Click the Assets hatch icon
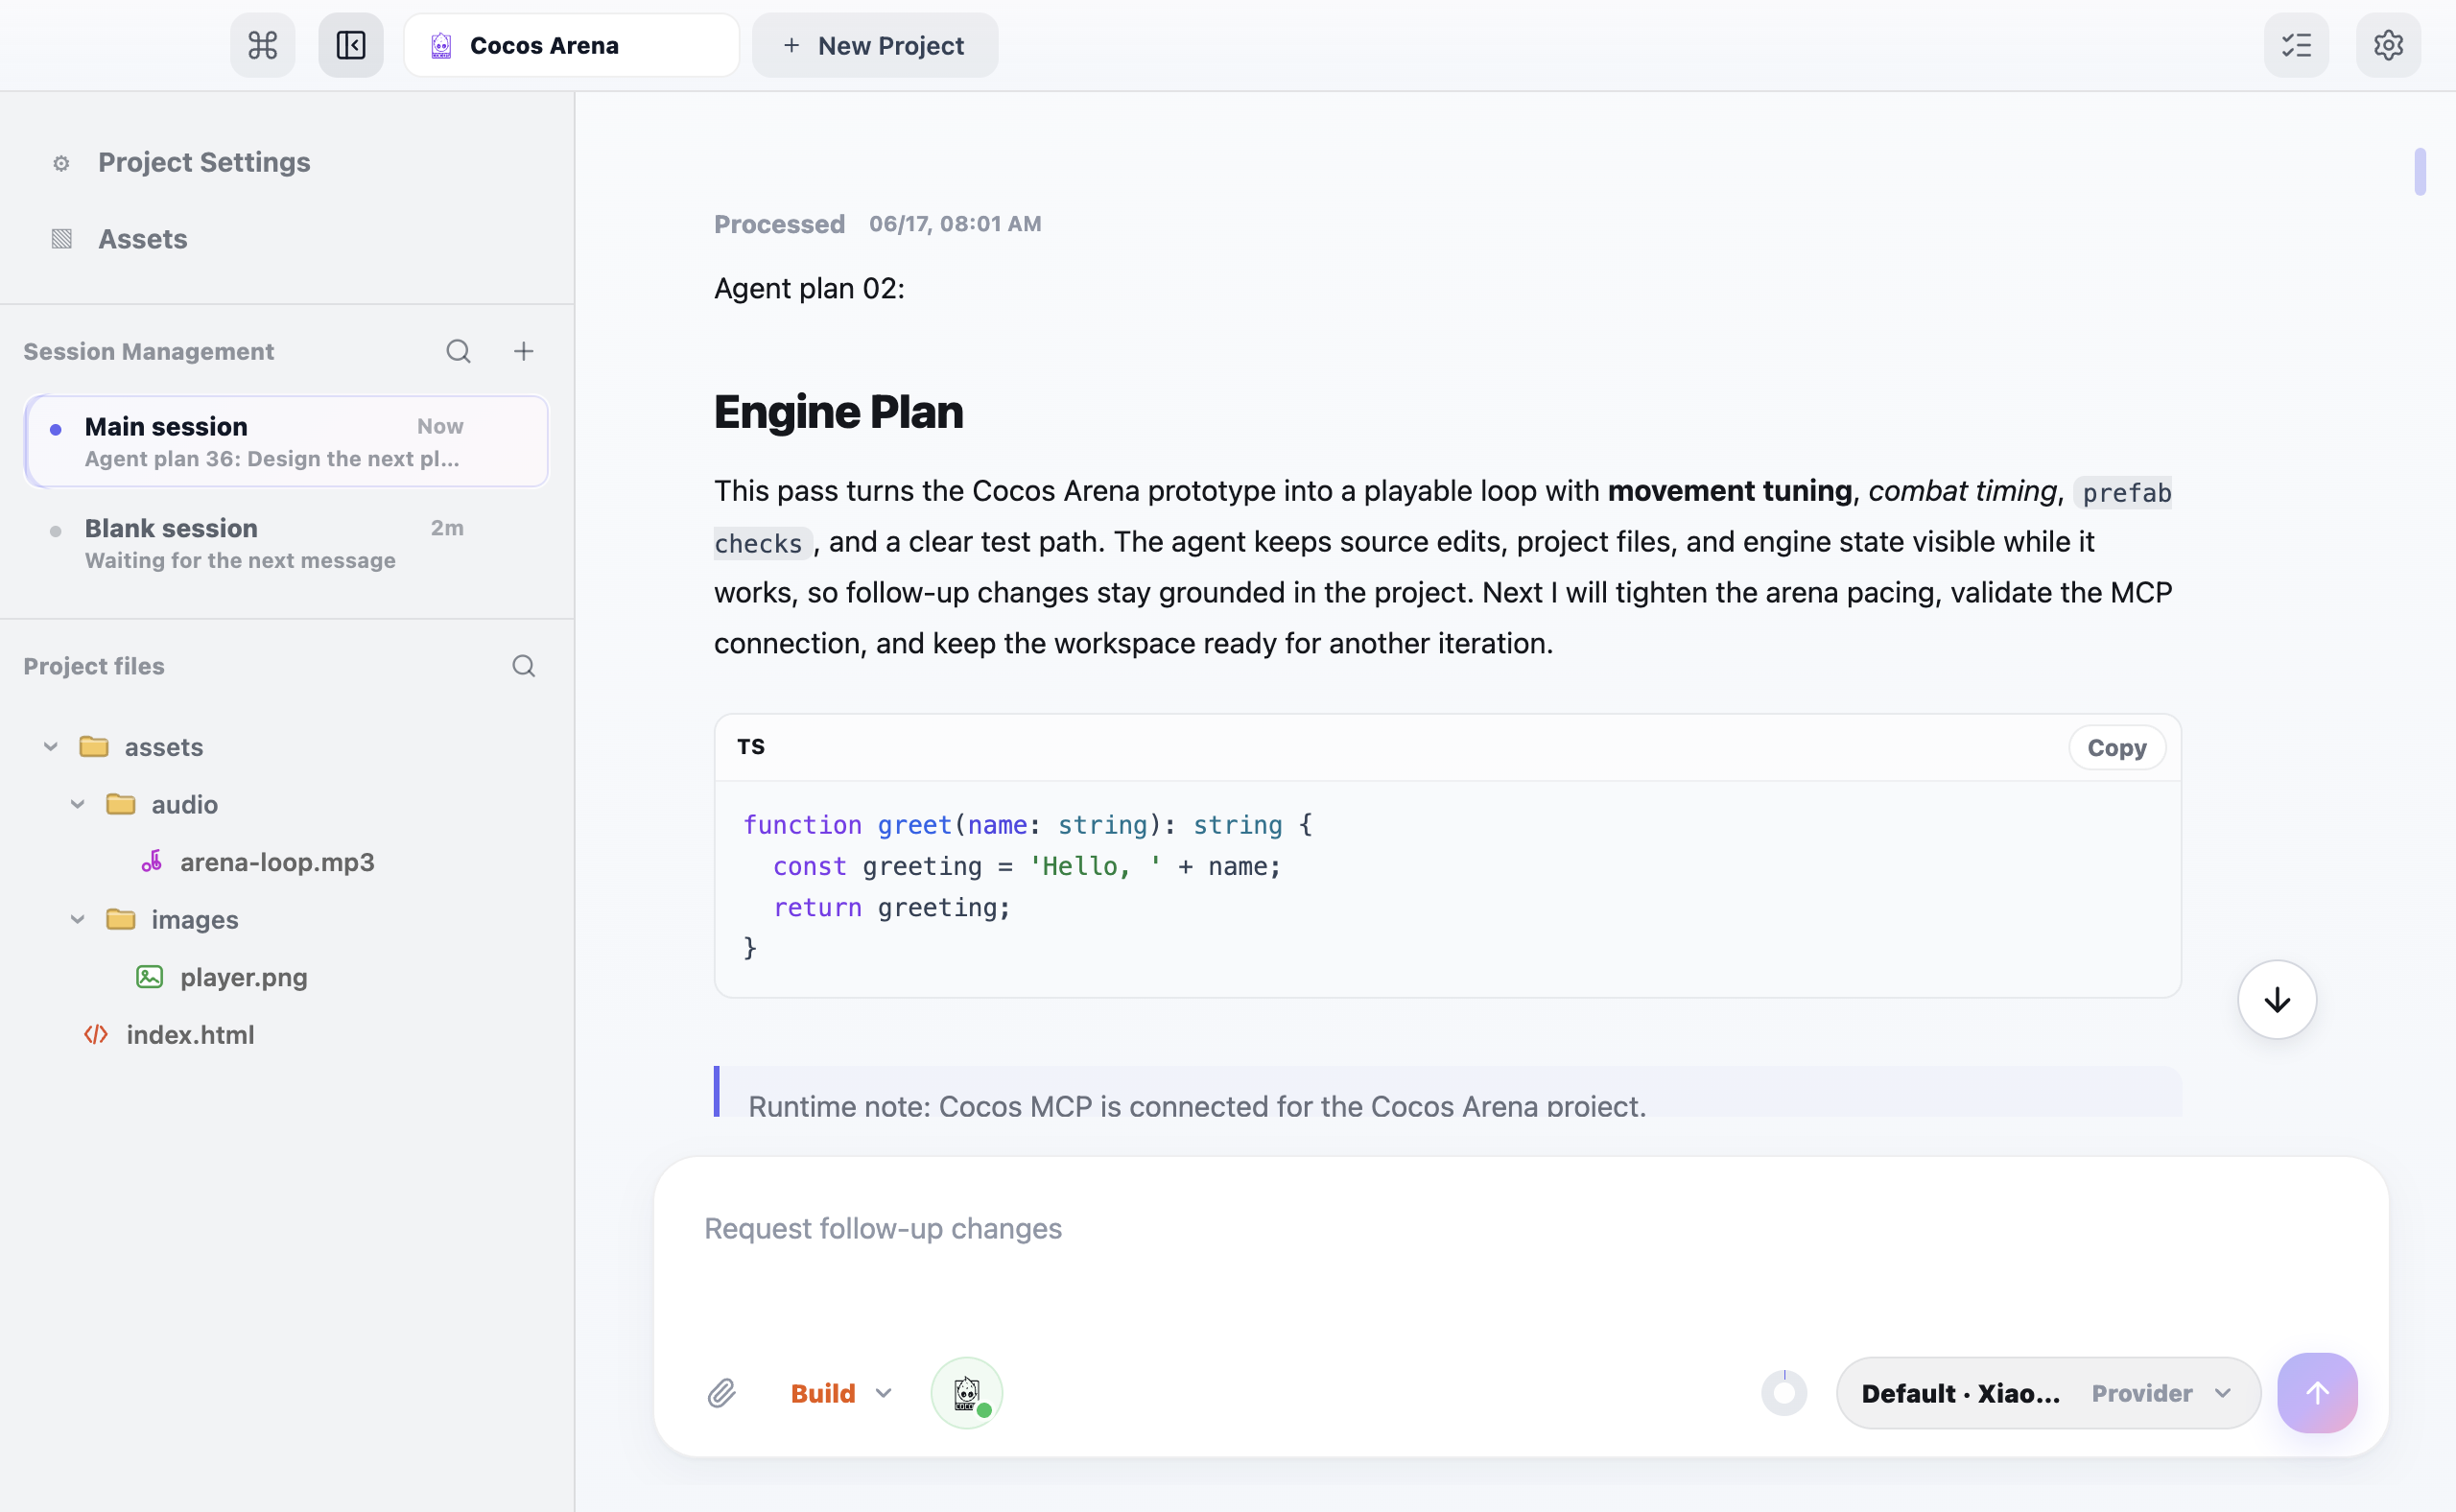 pyautogui.click(x=62, y=239)
